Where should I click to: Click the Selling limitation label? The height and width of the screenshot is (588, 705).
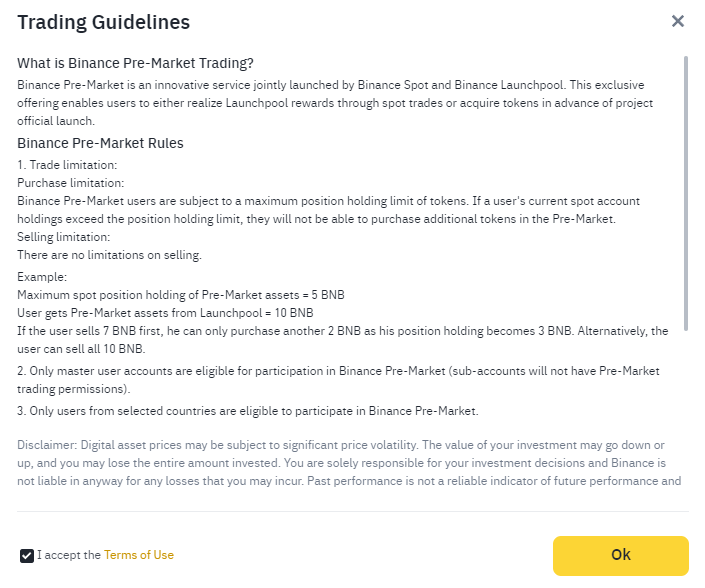[63, 237]
